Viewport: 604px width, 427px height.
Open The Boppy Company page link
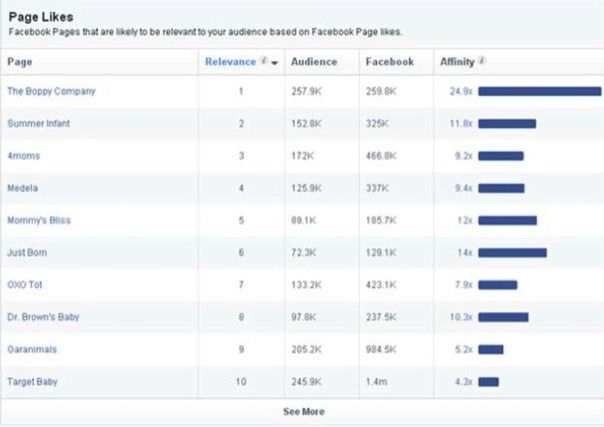point(51,91)
